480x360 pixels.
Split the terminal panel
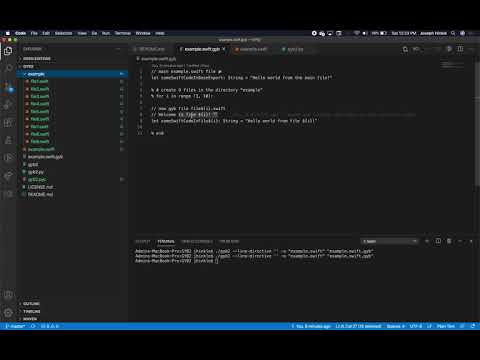[438, 241]
